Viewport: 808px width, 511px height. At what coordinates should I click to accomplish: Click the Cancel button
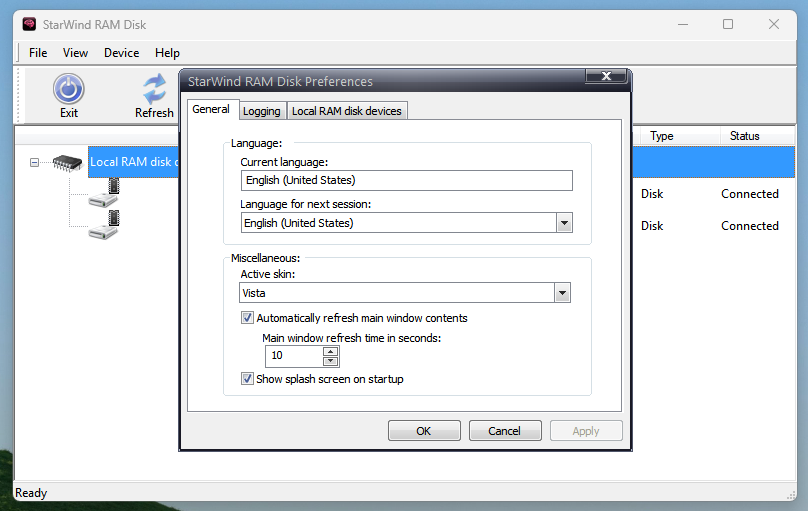505,431
